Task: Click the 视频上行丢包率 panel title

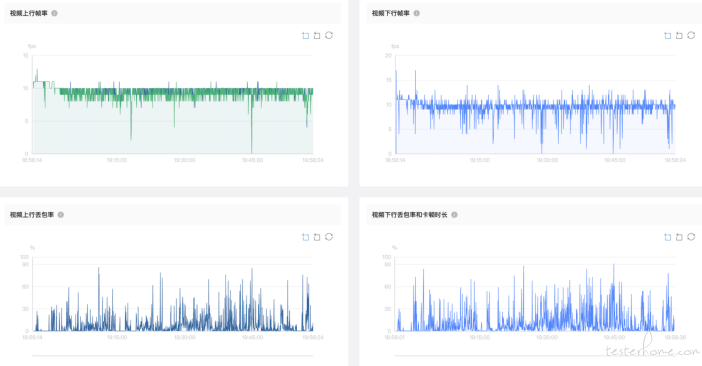Action: tap(32, 215)
